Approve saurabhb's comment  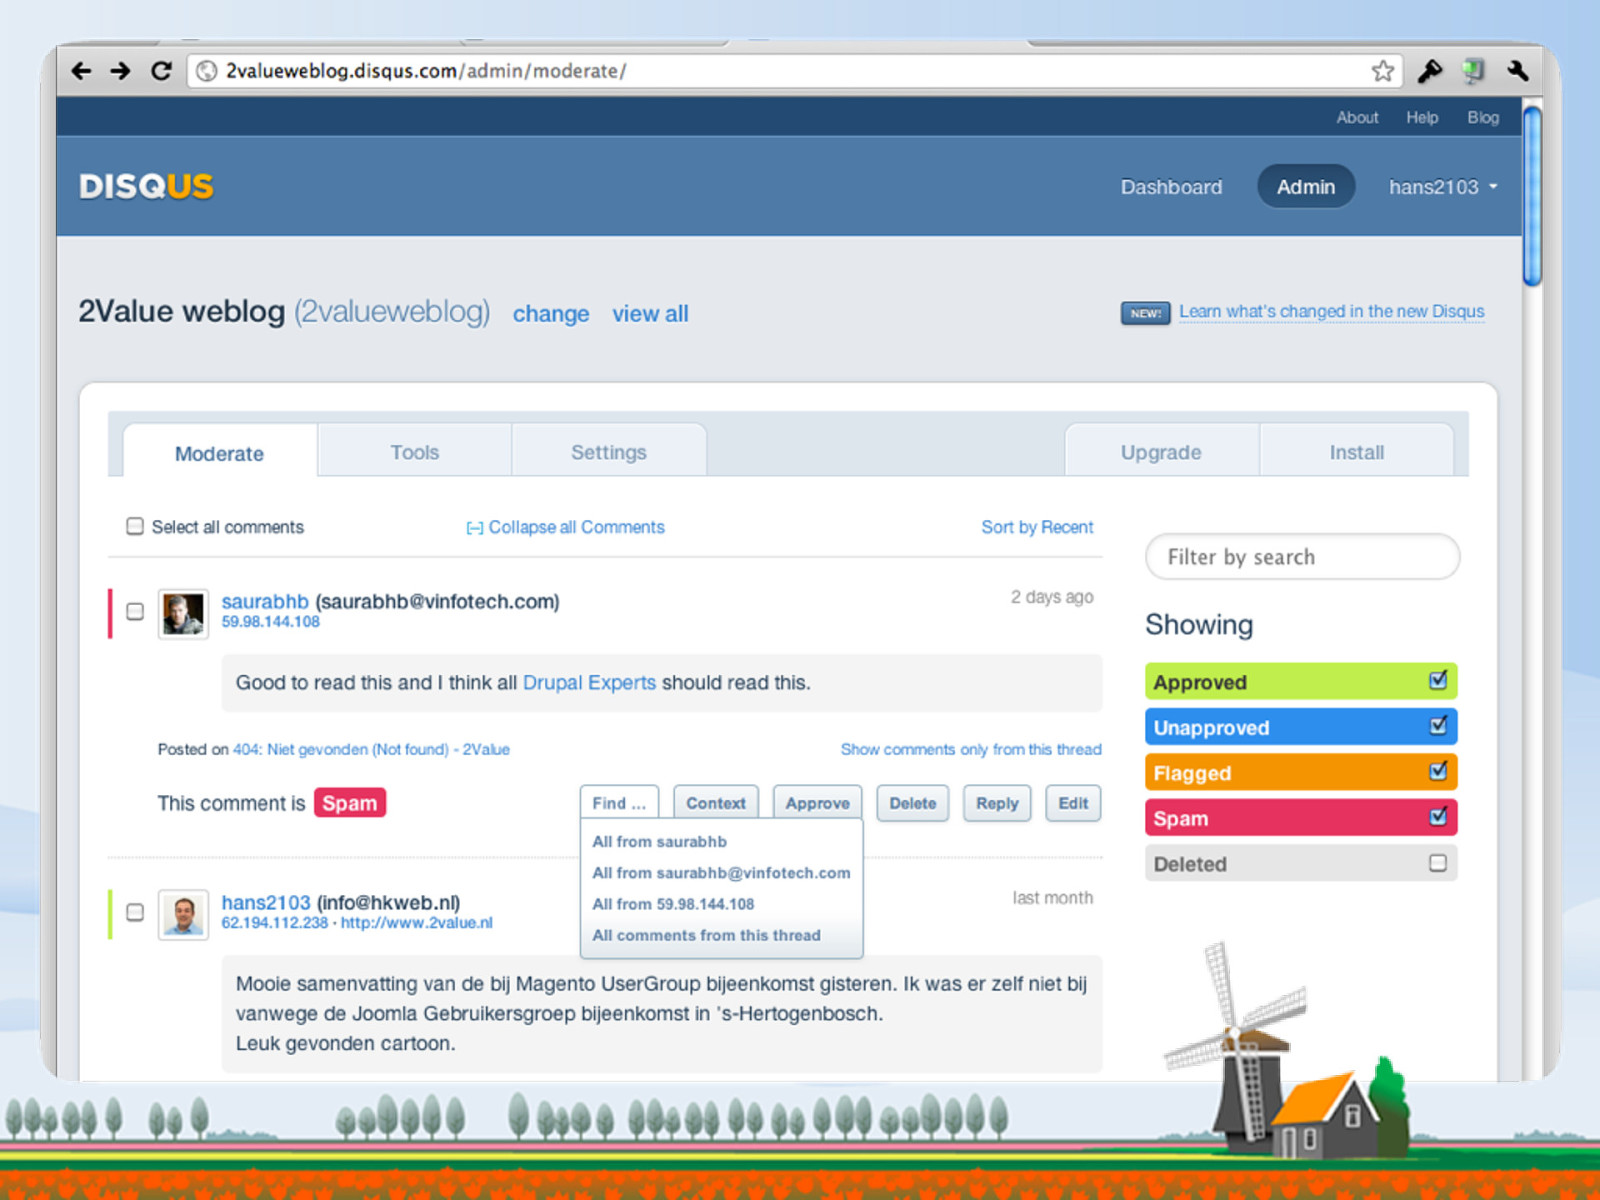click(x=817, y=803)
